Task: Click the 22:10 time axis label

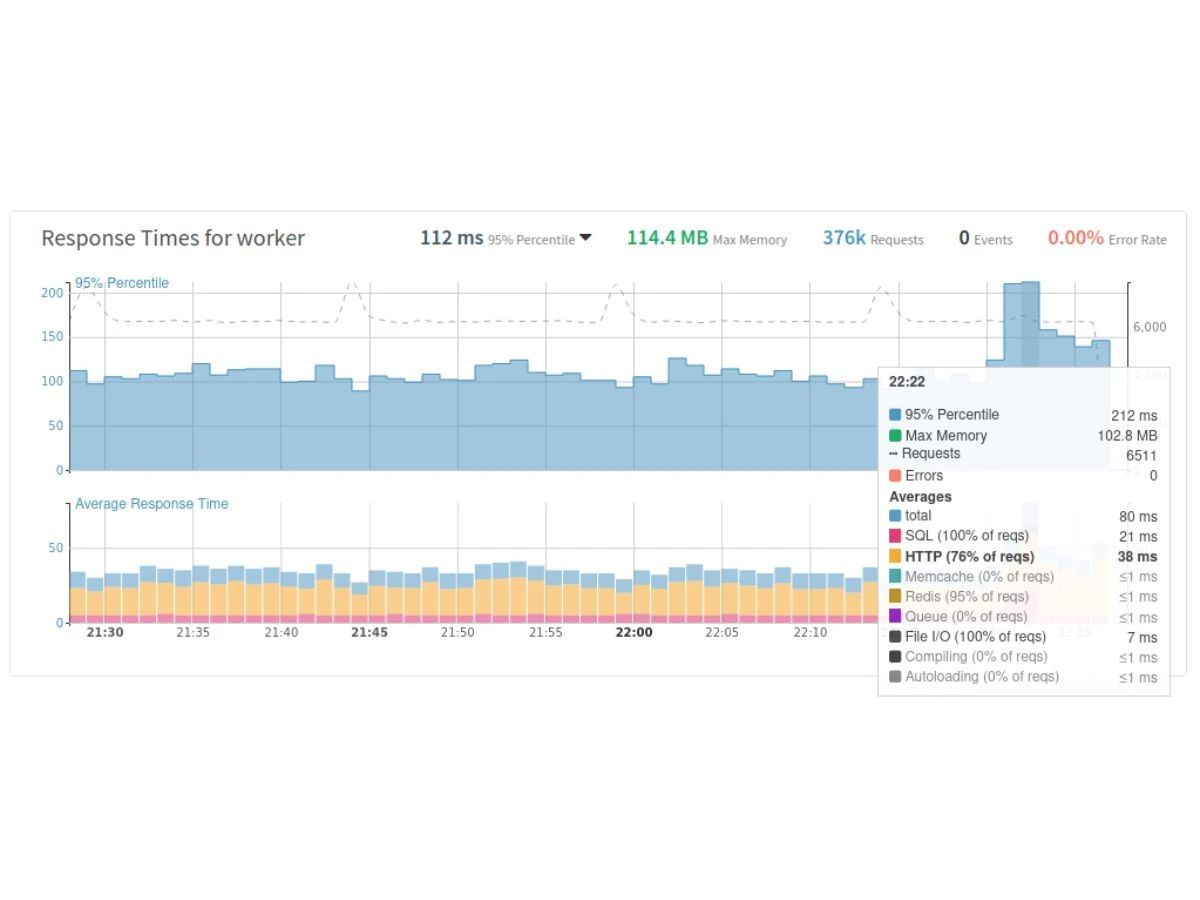Action: tap(810, 633)
